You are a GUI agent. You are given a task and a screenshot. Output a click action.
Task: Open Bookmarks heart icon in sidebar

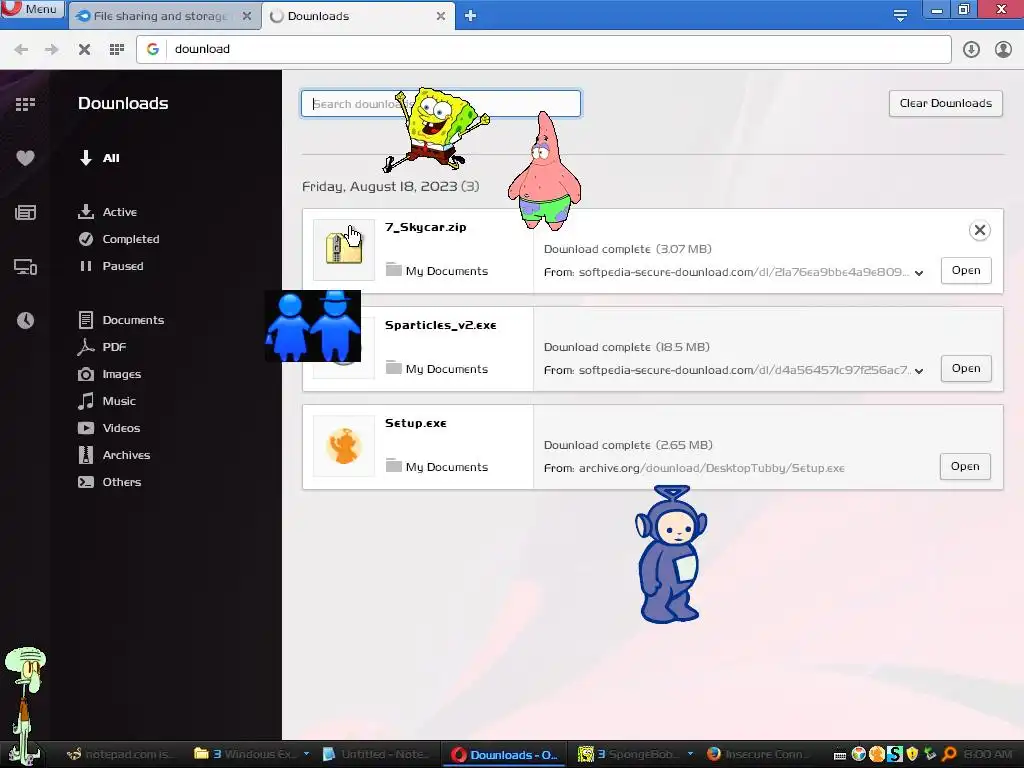(25, 158)
